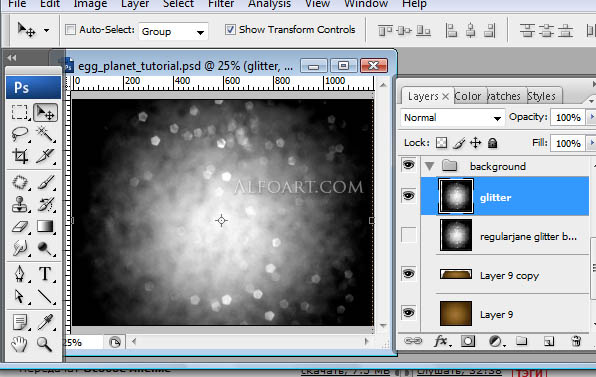
Task: Hide the glitter layer
Action: [409, 196]
